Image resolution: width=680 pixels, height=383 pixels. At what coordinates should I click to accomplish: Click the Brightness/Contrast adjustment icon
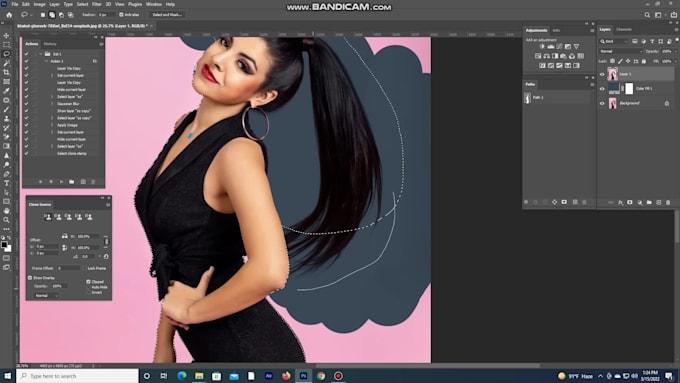542,46
